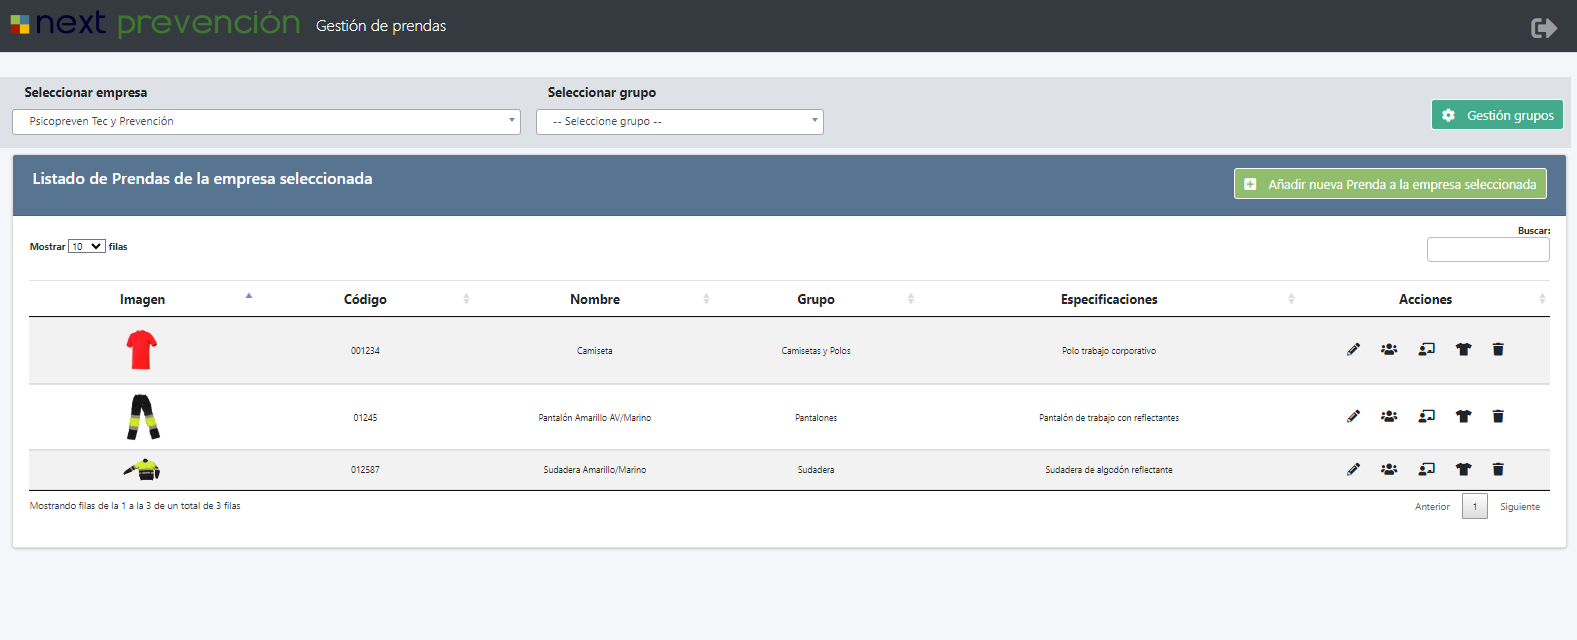
Task: Click Pantalón de trabajo con reflectantes text
Action: click(1109, 418)
